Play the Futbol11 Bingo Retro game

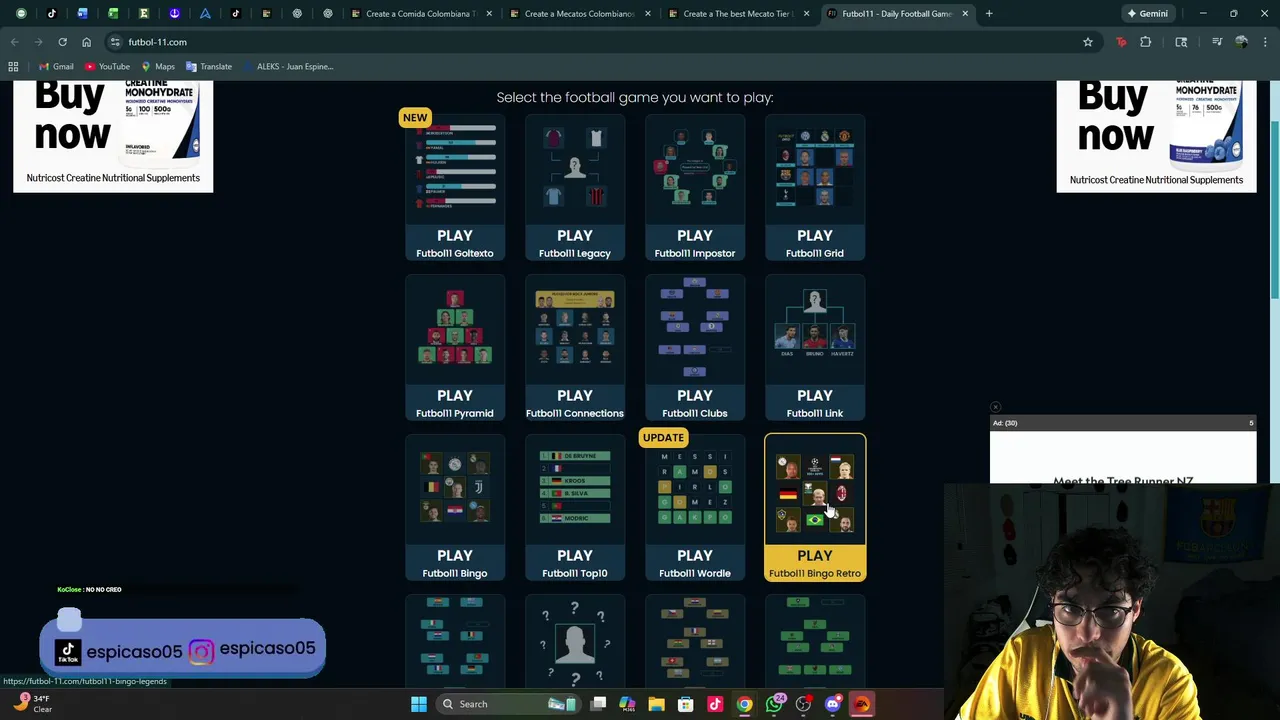815,508
